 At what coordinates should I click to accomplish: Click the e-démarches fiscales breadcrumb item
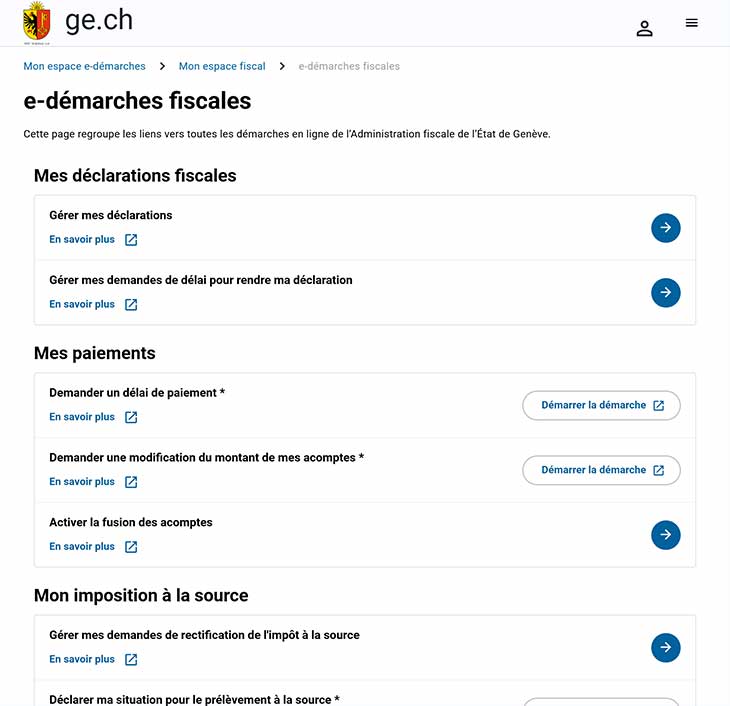[x=349, y=66]
